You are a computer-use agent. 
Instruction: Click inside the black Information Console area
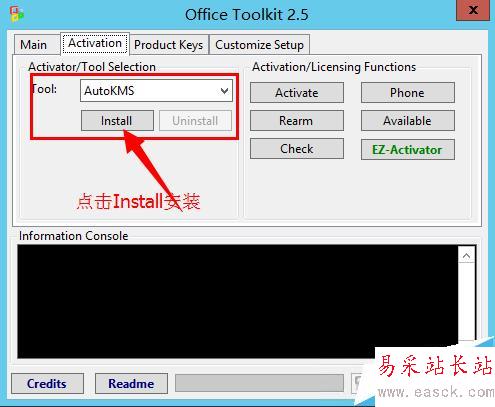point(238,302)
